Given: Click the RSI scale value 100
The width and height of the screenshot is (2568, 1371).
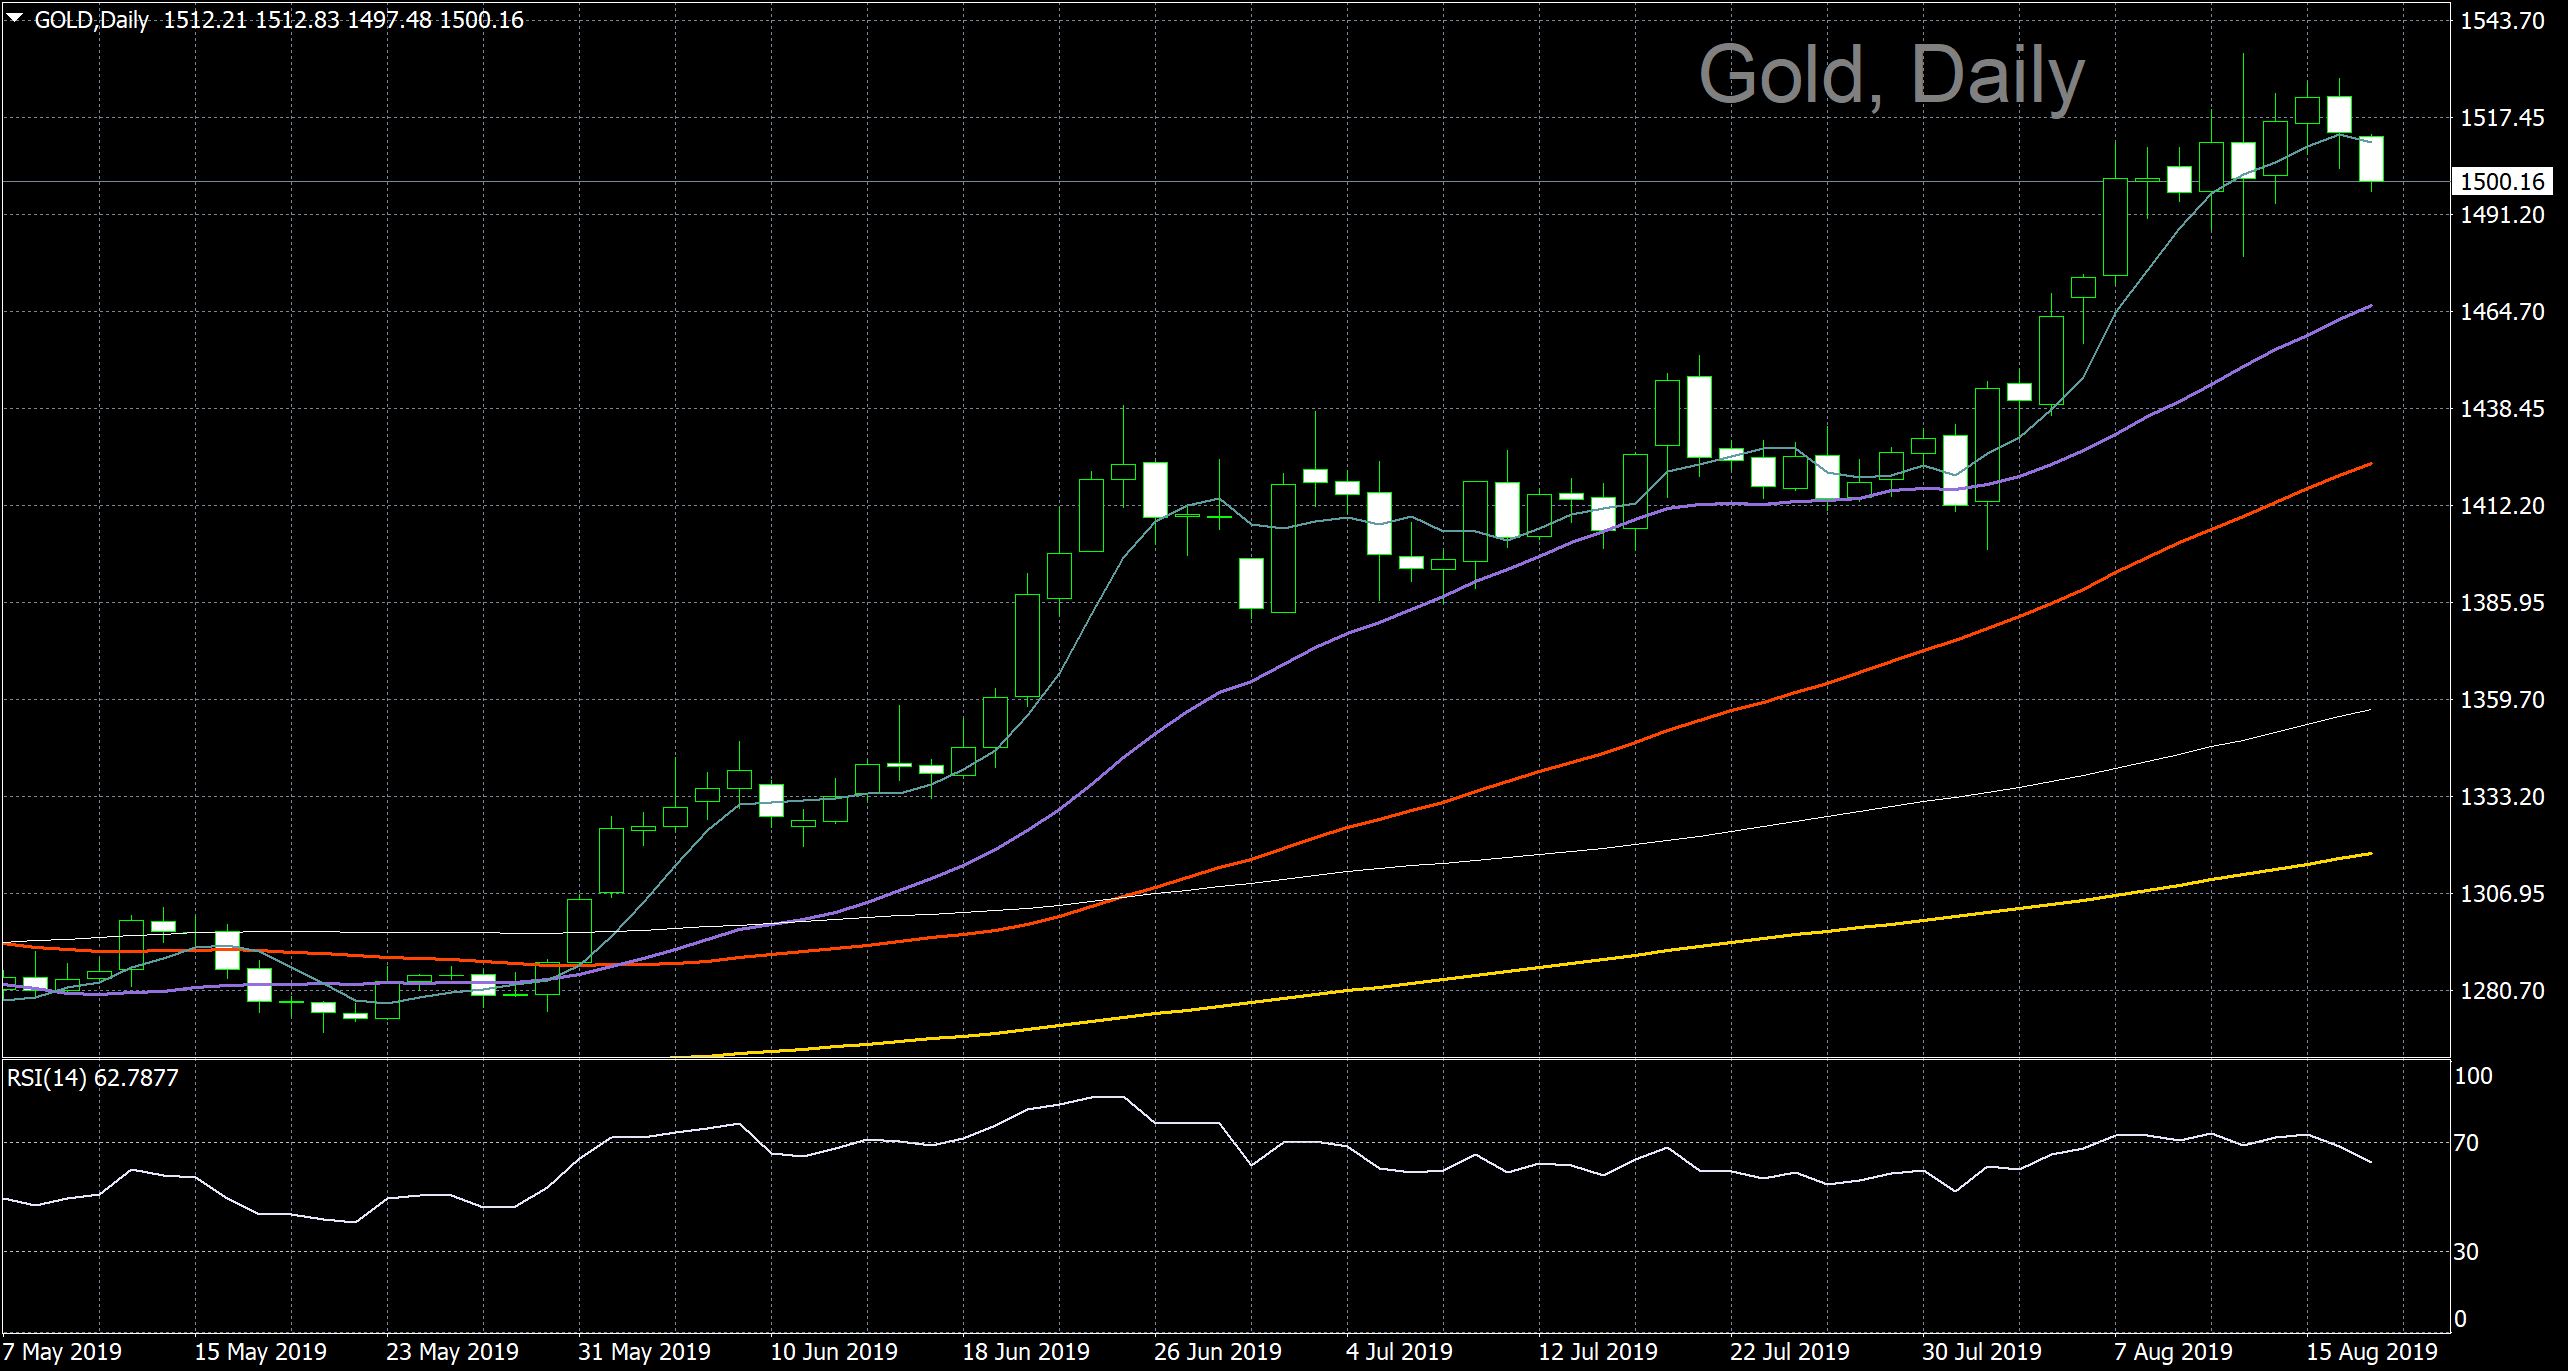Looking at the screenshot, I should tap(2473, 1076).
